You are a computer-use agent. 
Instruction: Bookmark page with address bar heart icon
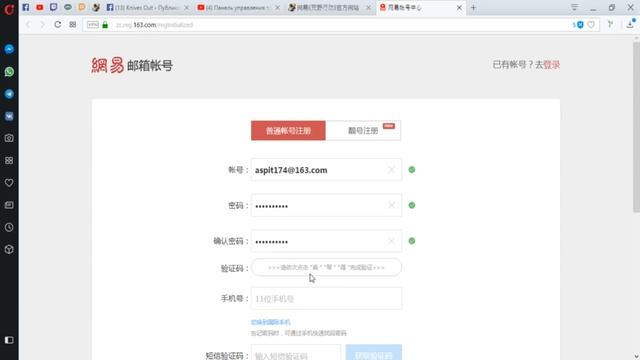[591, 25]
